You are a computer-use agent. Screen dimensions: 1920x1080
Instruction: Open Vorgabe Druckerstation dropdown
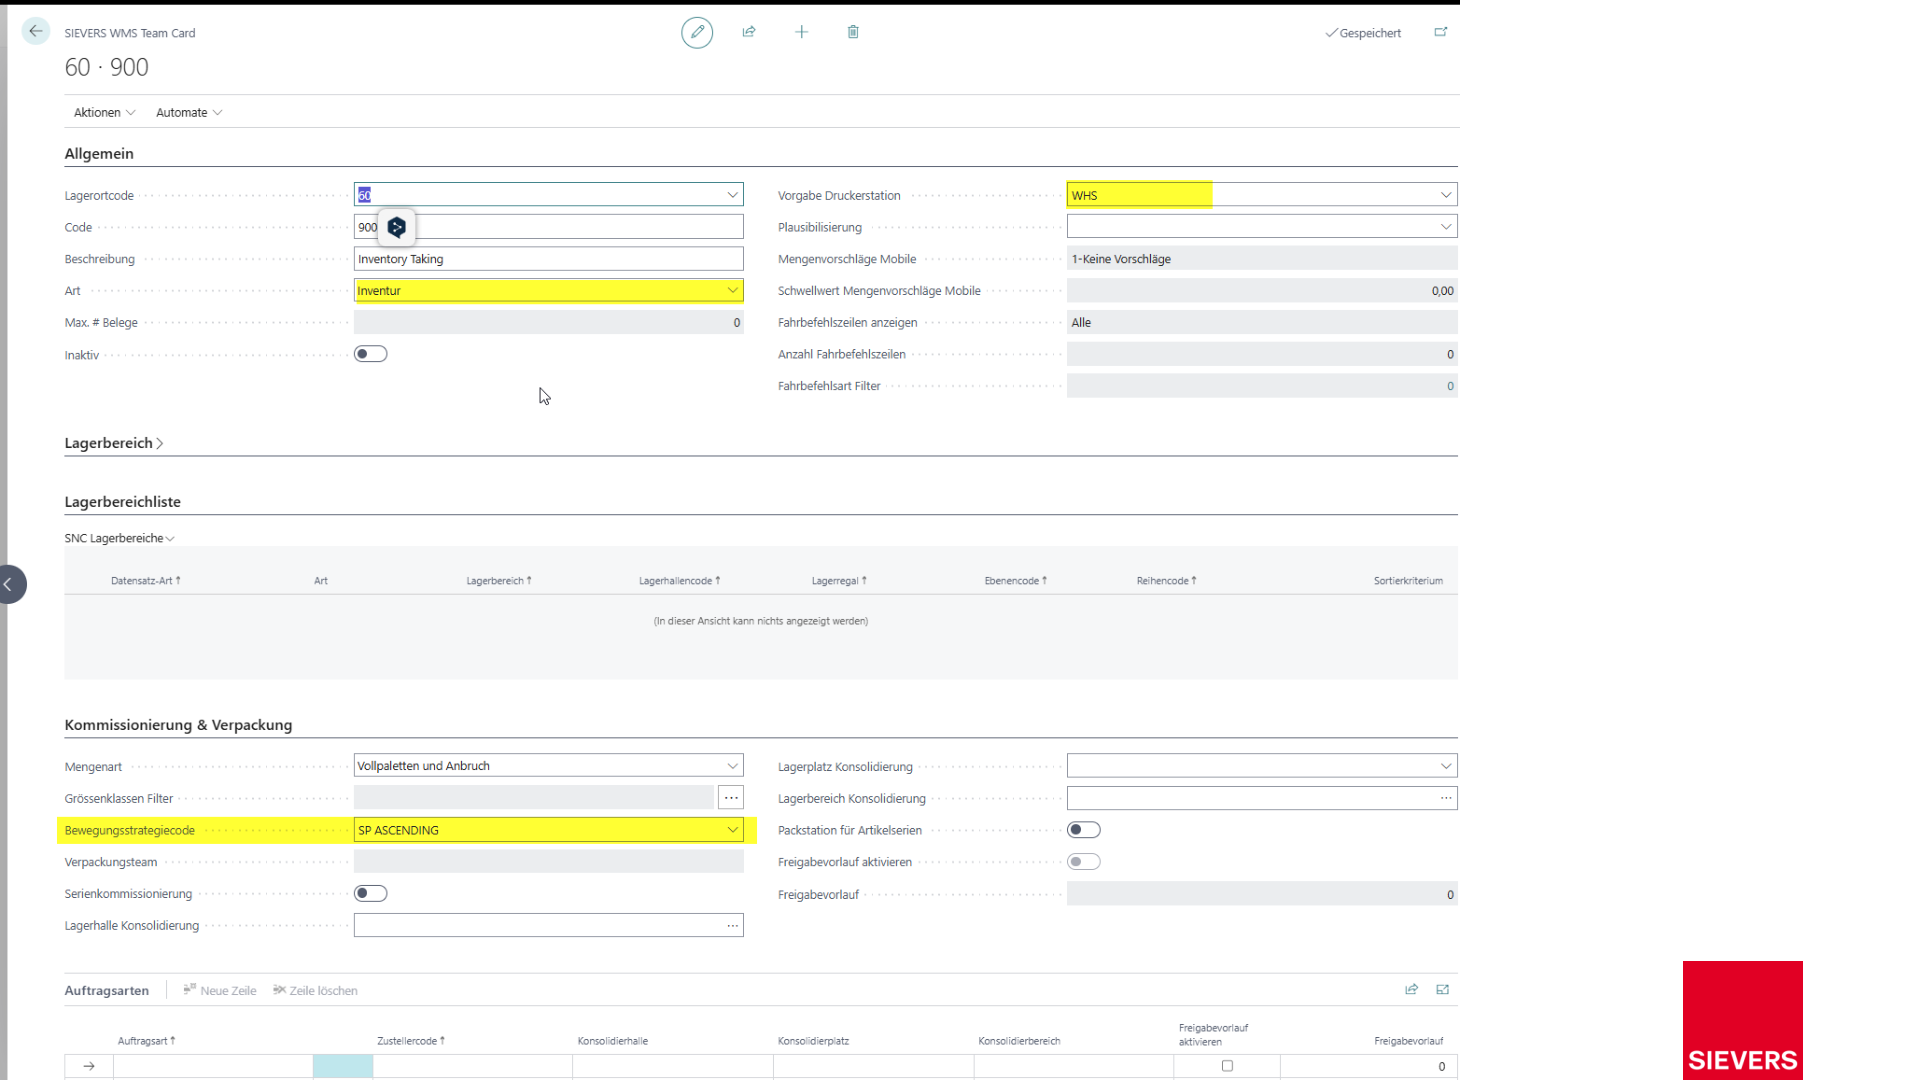coord(1446,195)
